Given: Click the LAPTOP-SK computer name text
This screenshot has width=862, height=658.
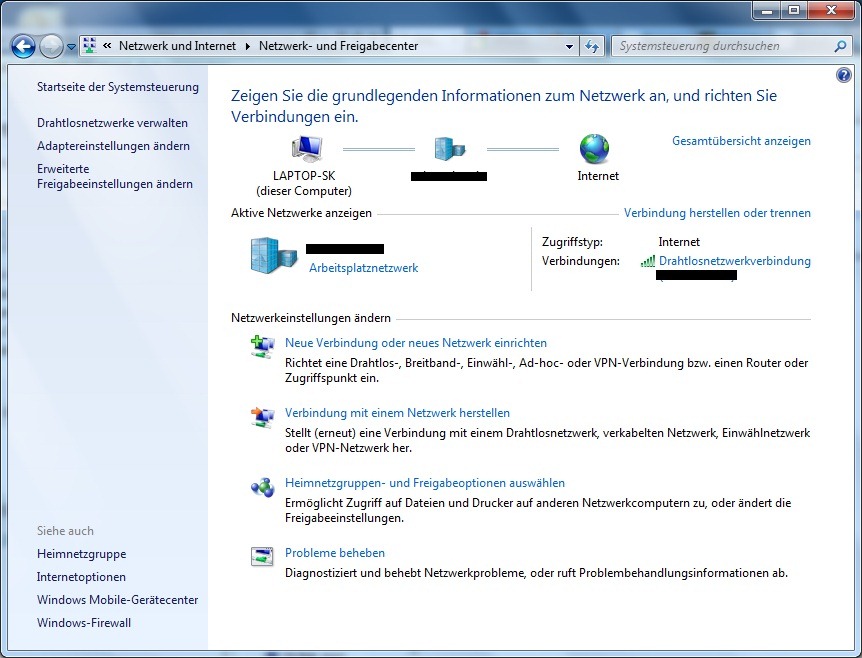Looking at the screenshot, I should (304, 176).
